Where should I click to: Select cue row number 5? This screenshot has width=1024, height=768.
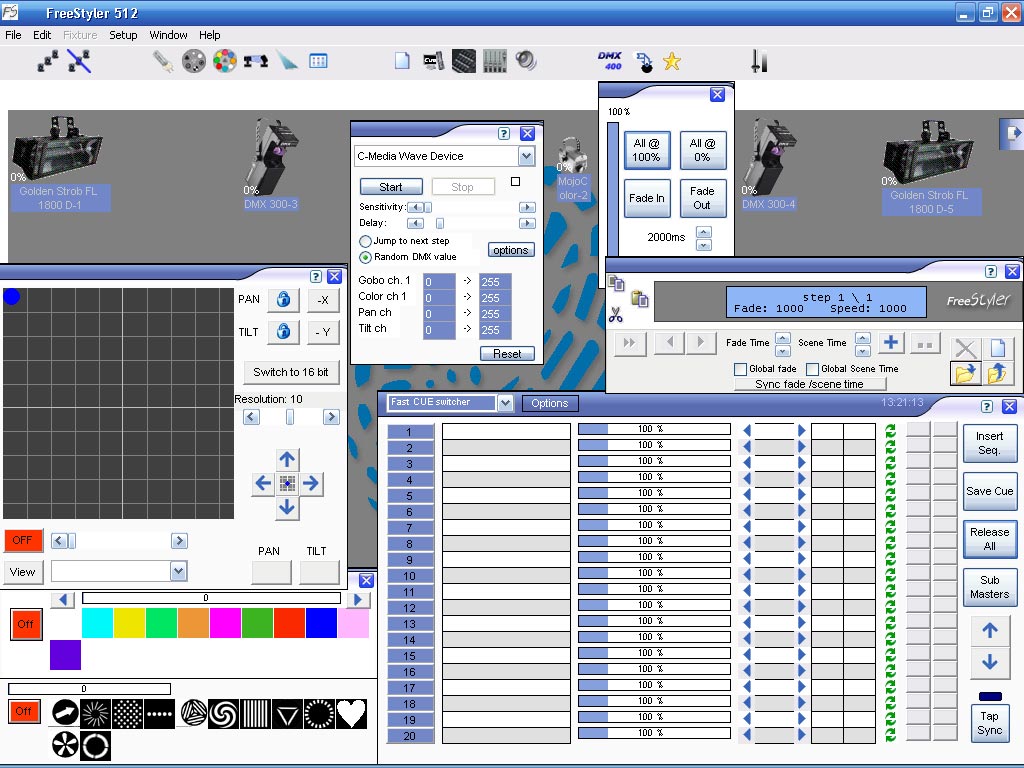(409, 496)
